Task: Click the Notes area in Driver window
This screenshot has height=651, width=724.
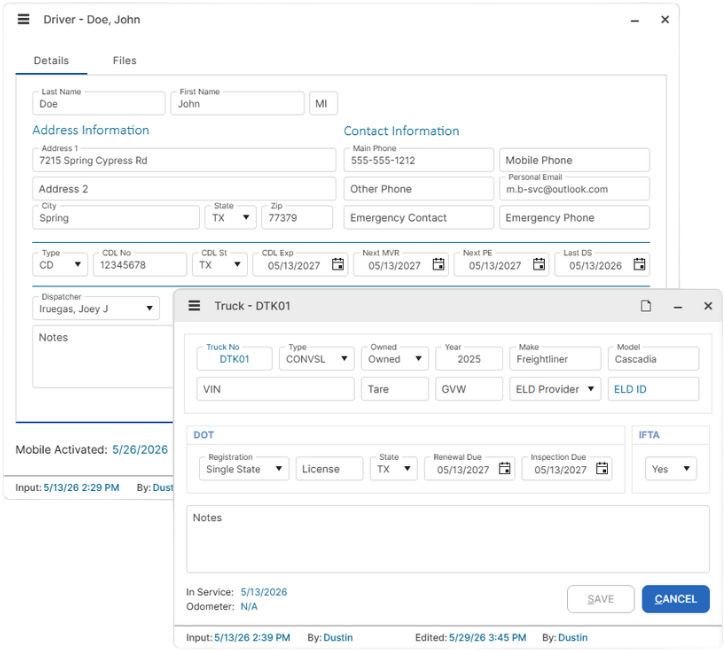Action: coord(103,356)
